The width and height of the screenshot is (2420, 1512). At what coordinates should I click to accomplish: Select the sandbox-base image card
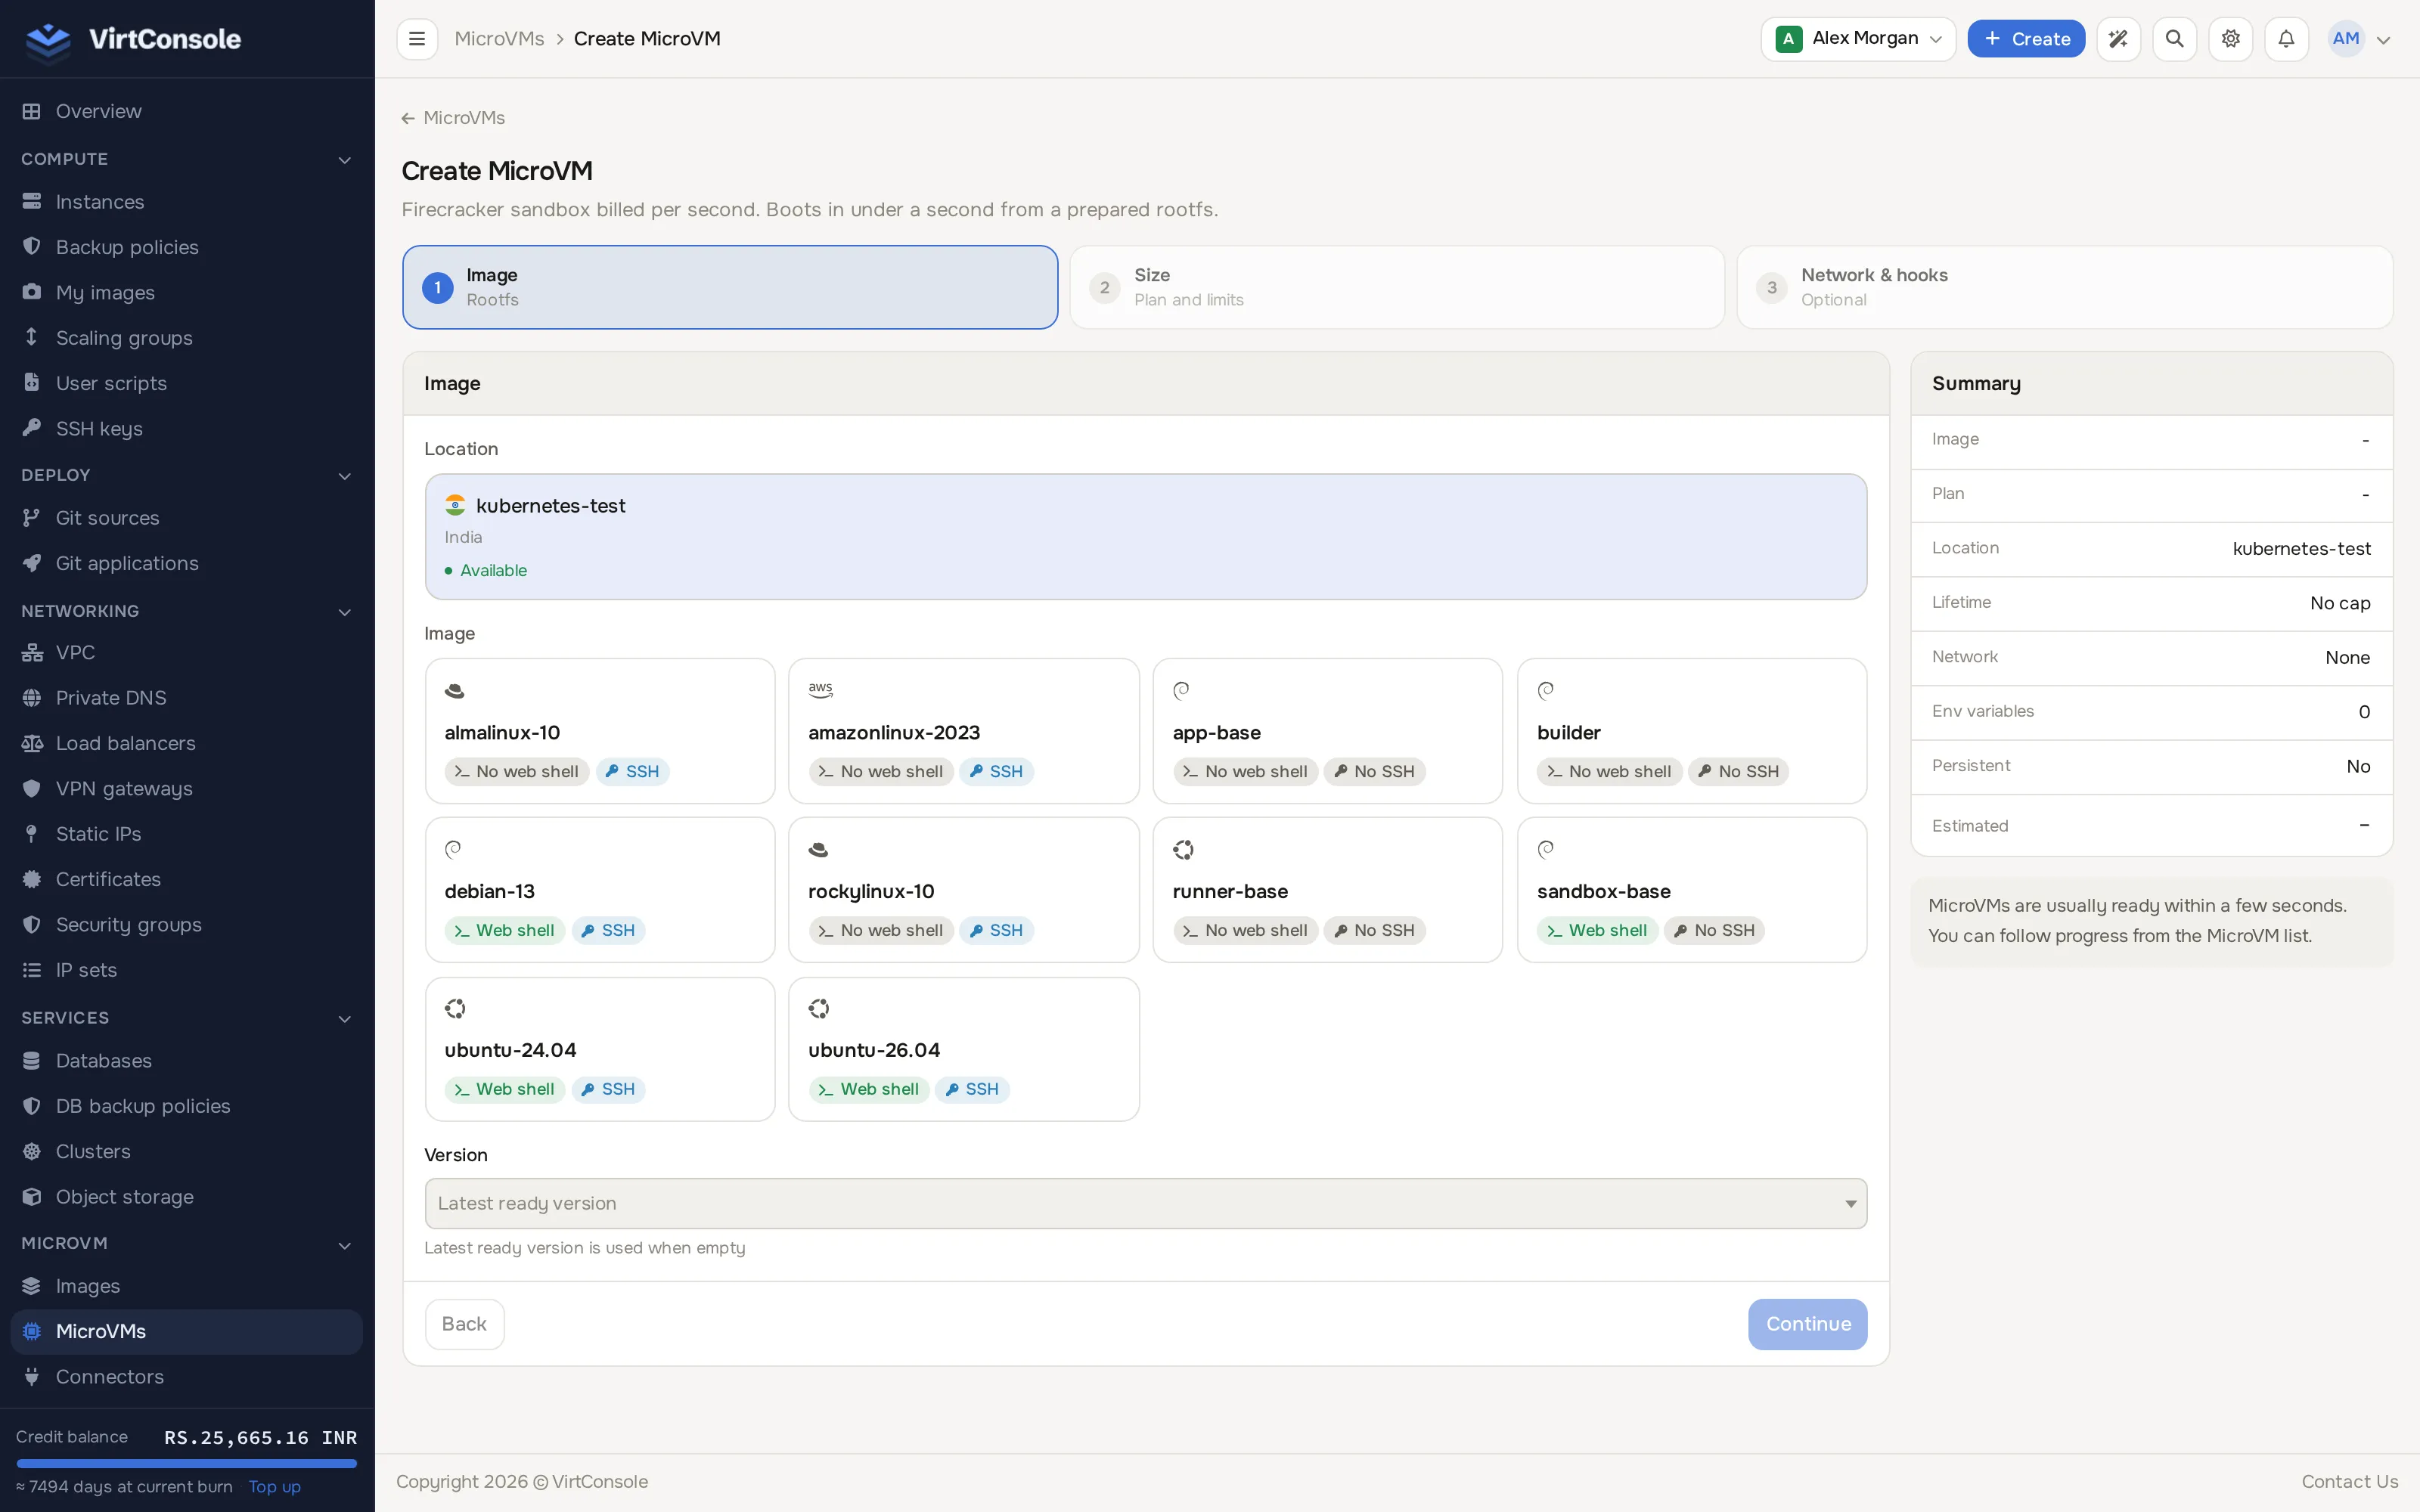pos(1692,889)
